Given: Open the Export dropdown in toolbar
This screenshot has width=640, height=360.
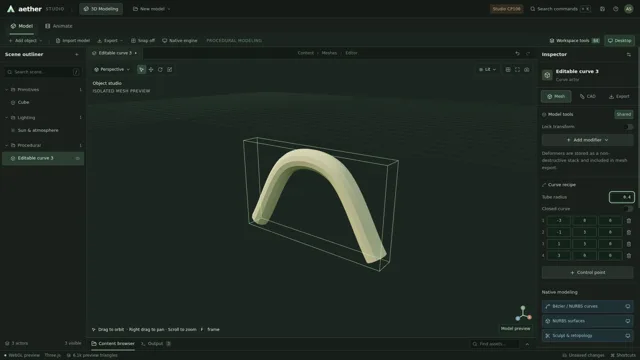Looking at the screenshot, I should tap(110, 40).
